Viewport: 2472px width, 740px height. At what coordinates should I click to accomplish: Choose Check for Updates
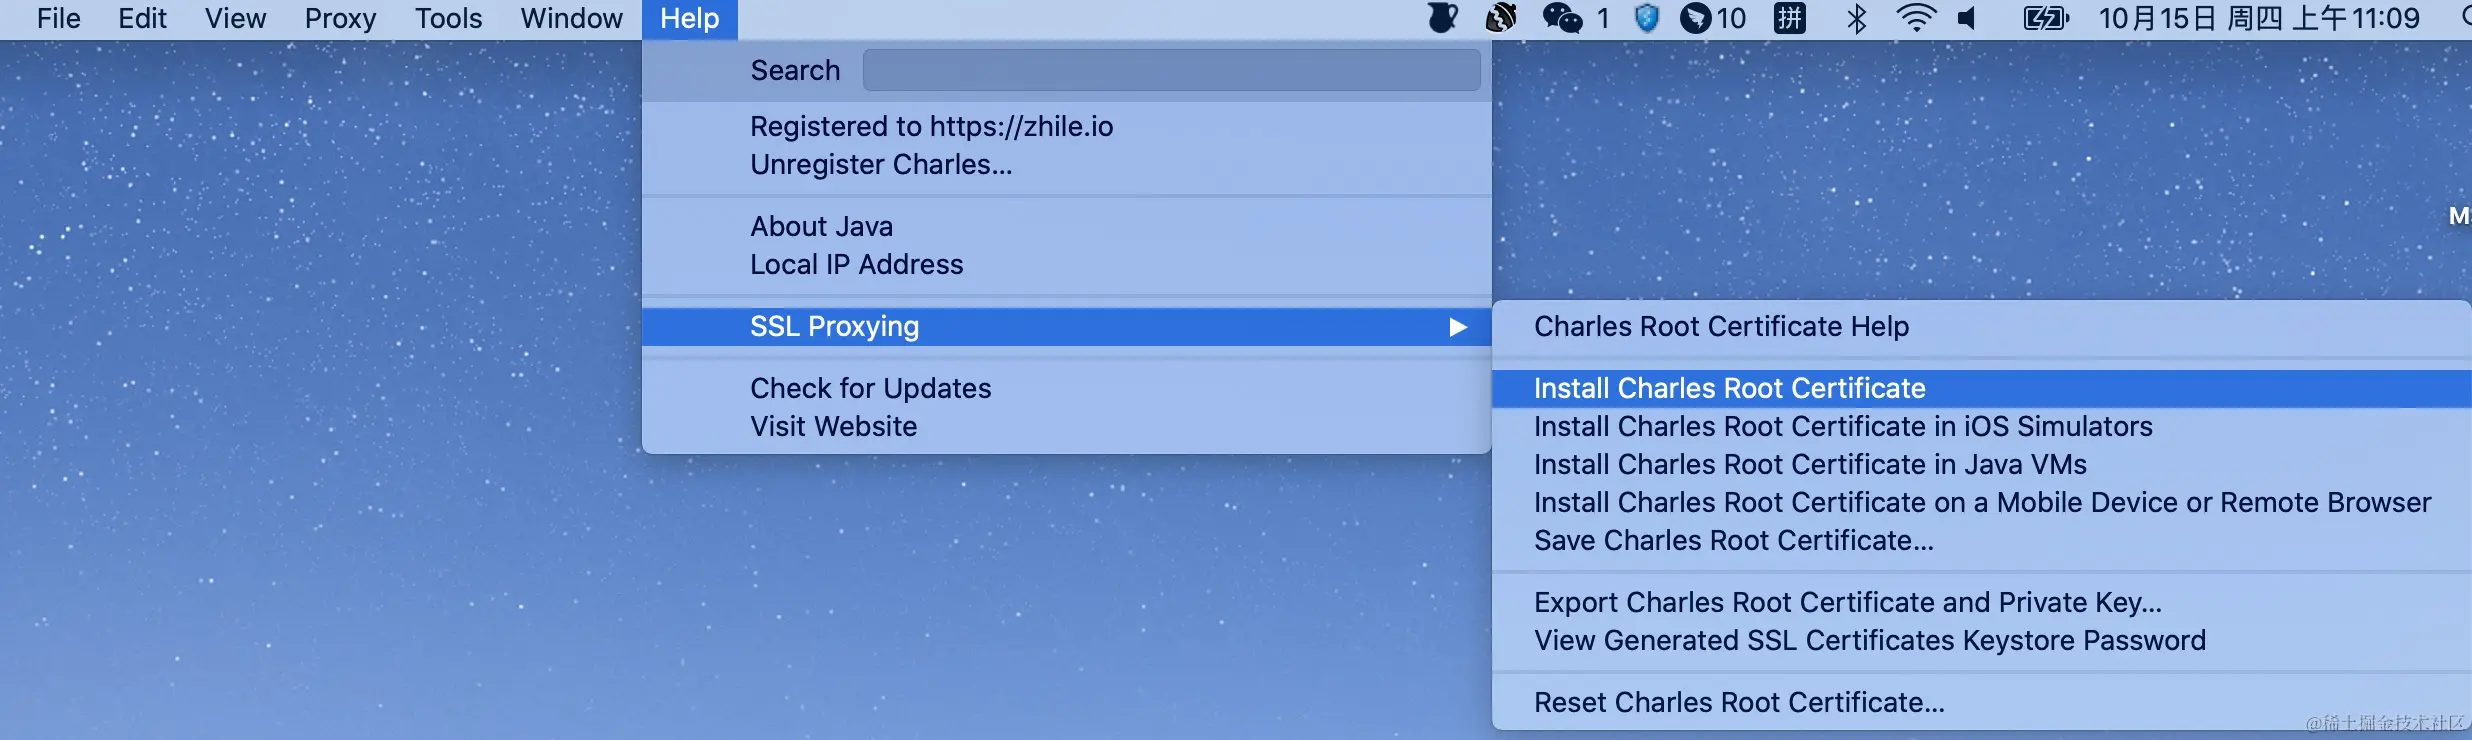point(1066,388)
